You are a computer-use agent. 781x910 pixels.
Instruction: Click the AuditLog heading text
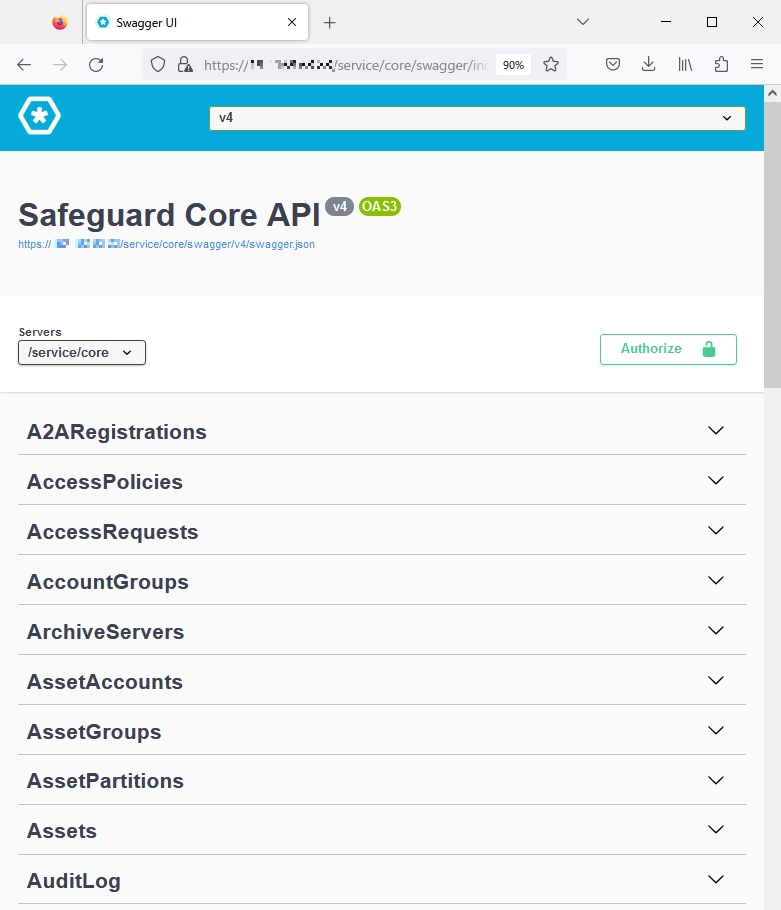pos(74,881)
